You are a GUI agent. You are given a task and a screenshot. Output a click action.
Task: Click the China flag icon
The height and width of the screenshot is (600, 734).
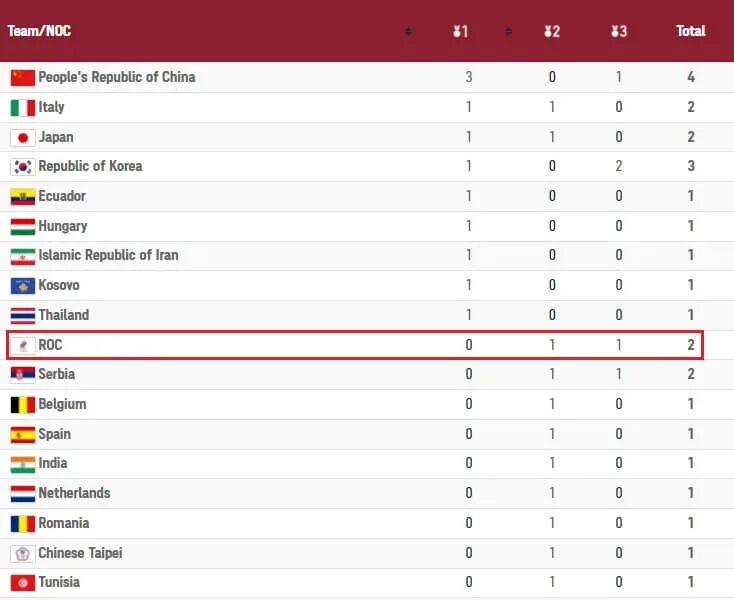click(22, 77)
